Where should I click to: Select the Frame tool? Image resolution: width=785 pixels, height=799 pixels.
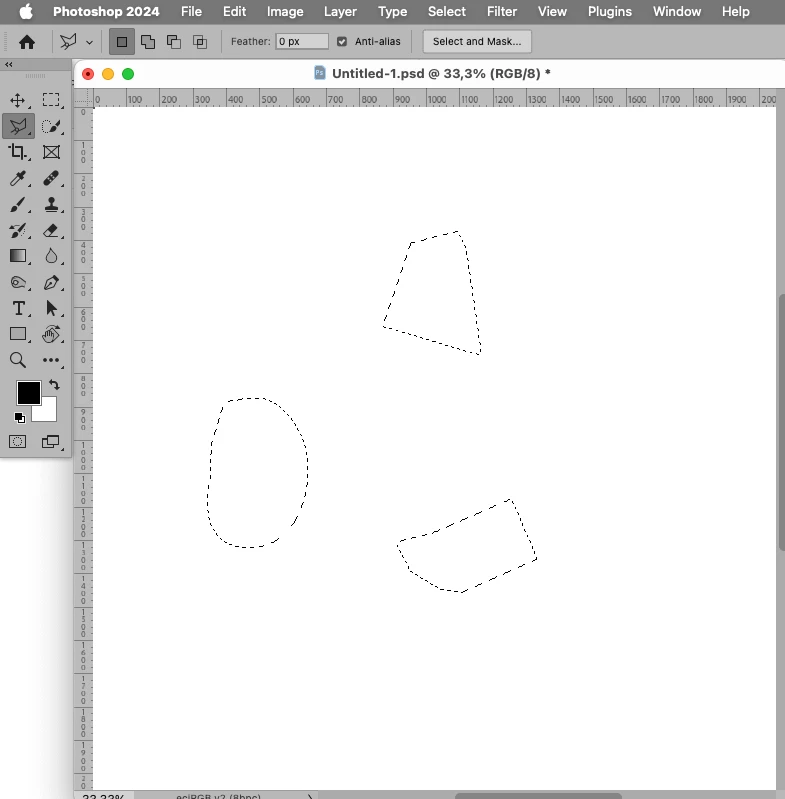point(51,152)
